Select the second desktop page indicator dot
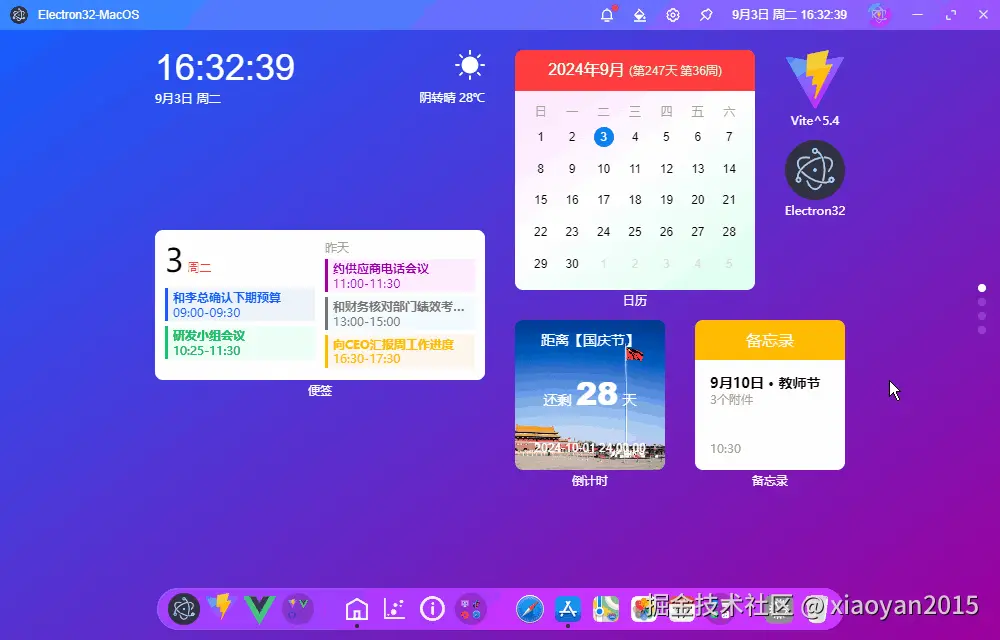Screen dimensions: 1000x640 (x=982, y=302)
